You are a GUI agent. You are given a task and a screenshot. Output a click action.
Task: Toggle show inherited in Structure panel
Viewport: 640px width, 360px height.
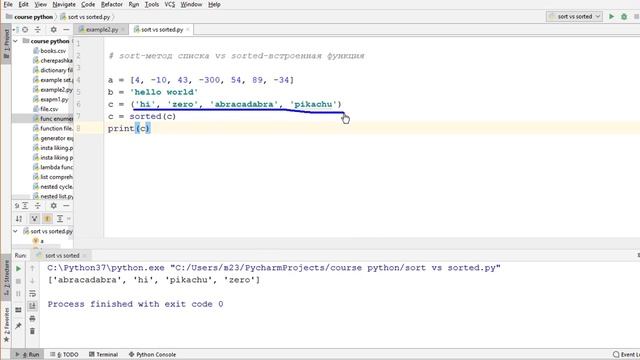click(34, 219)
